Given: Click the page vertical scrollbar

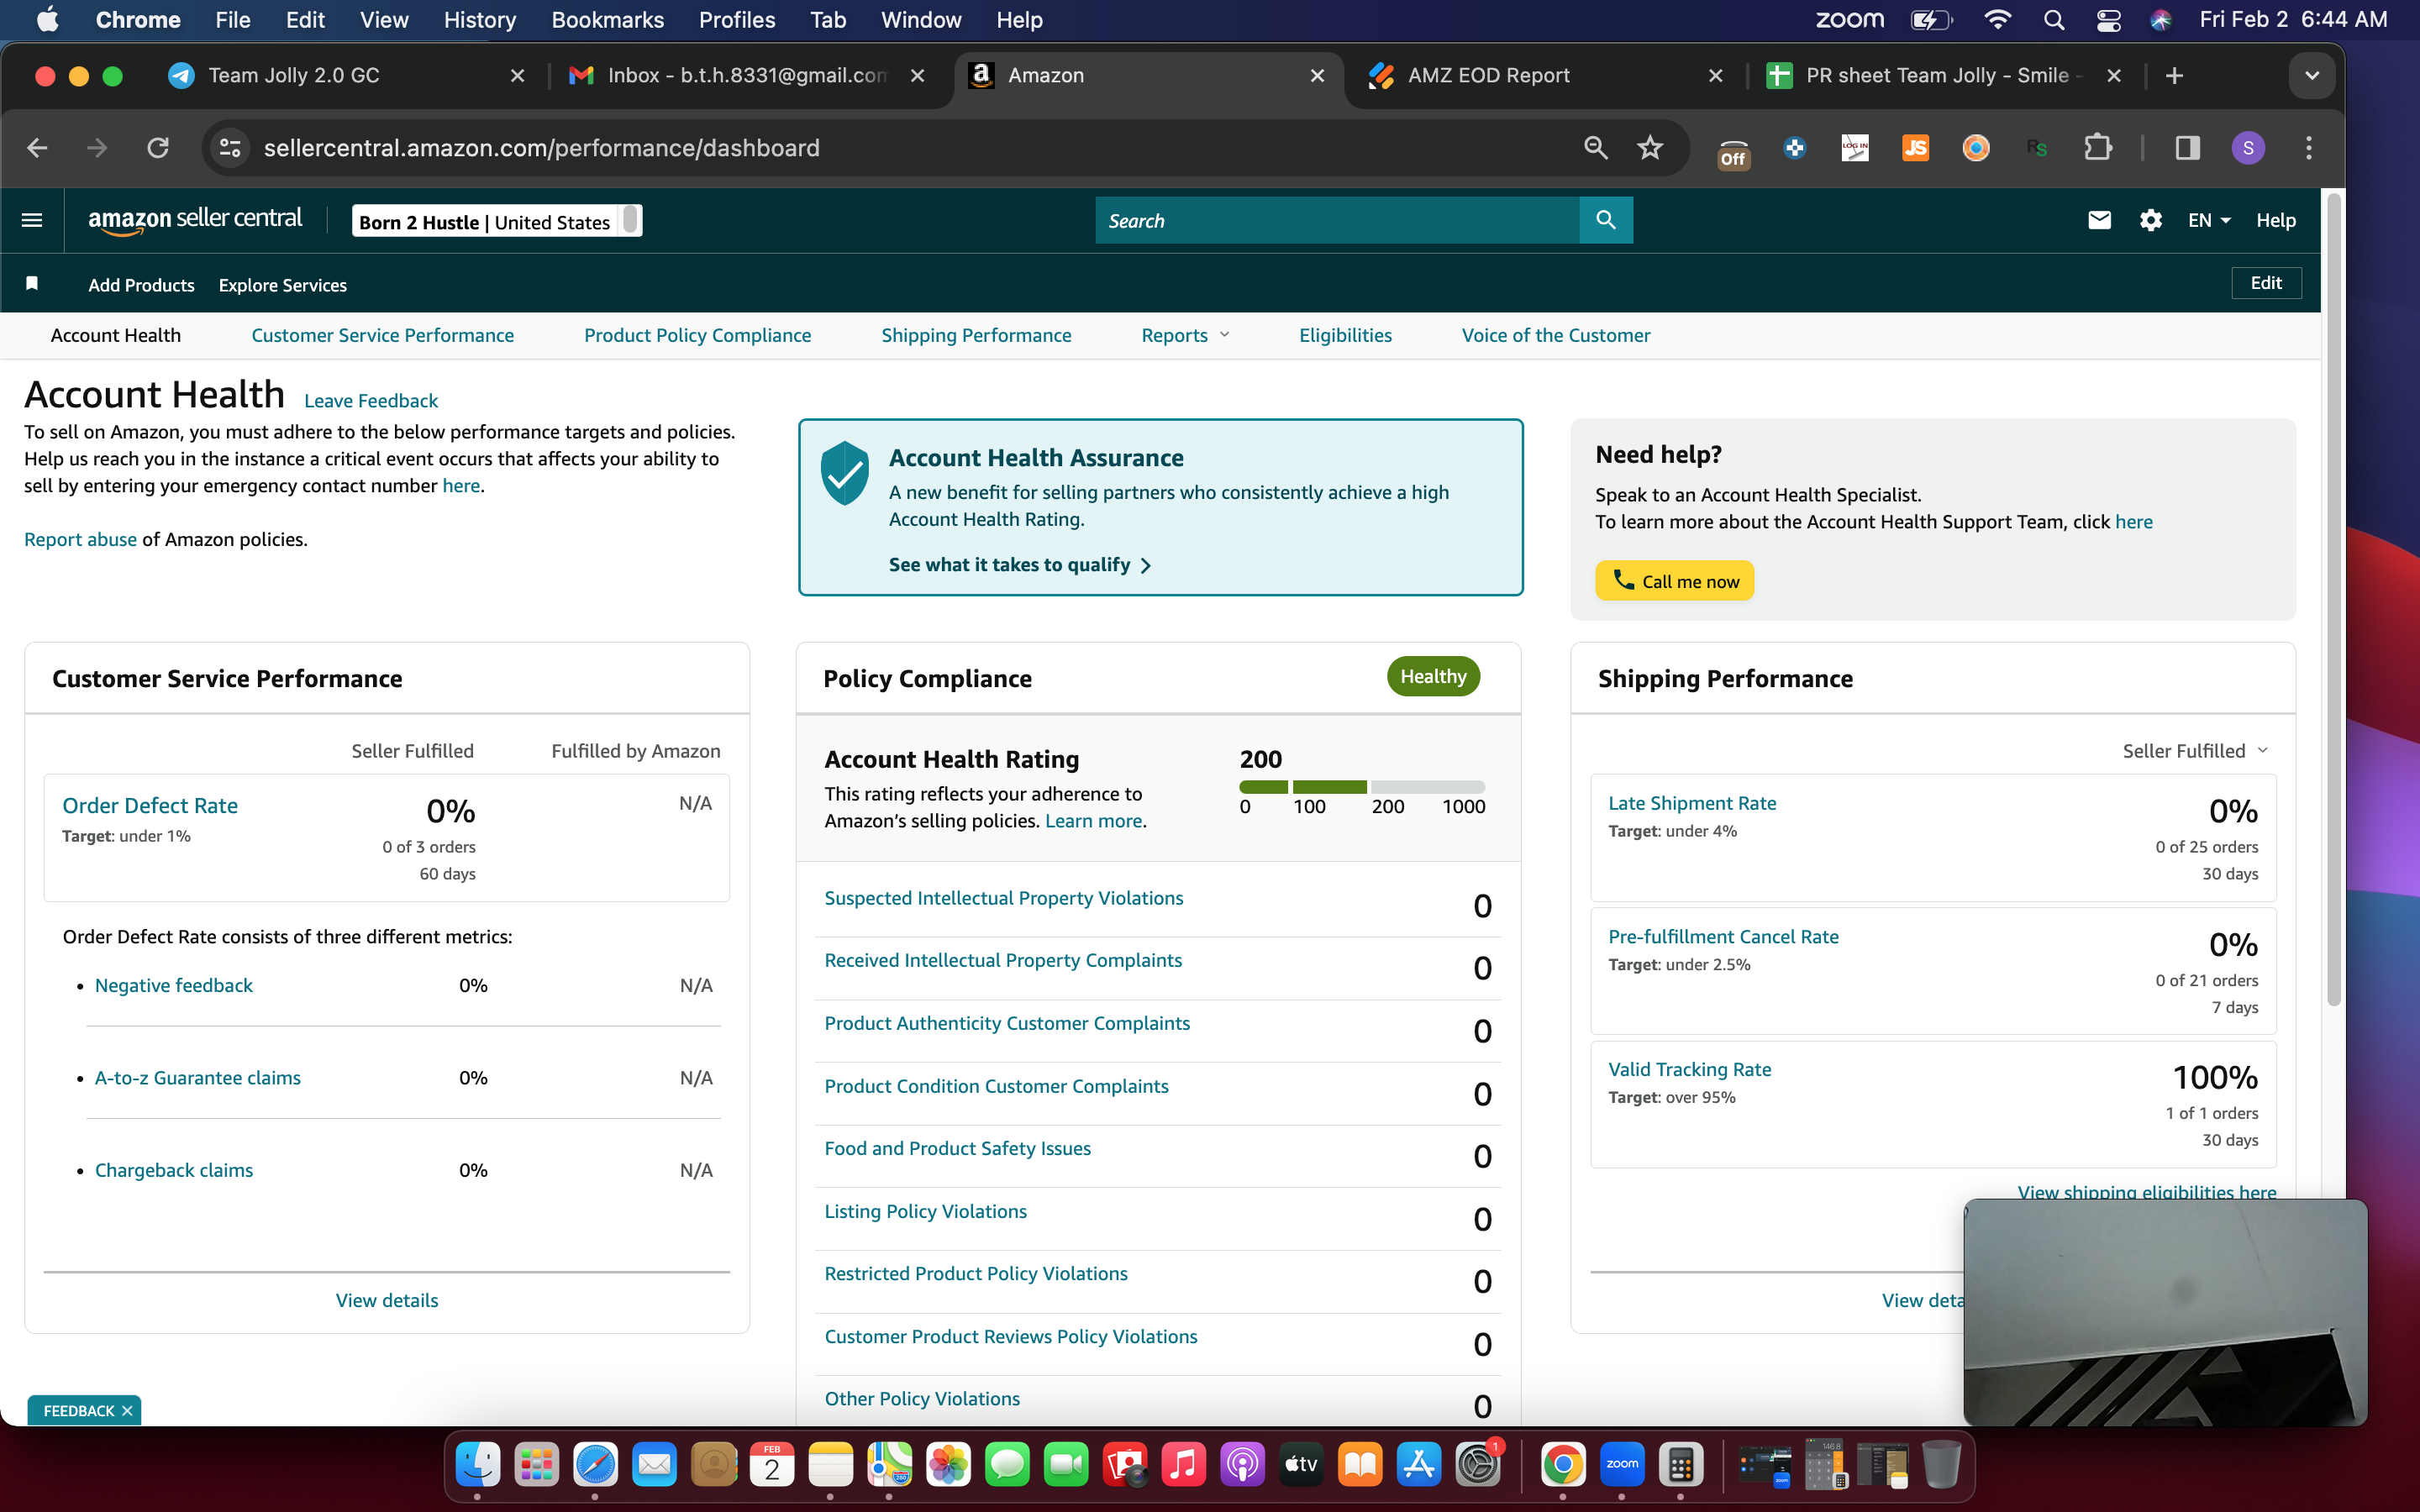Looking at the screenshot, I should click(x=2334, y=600).
